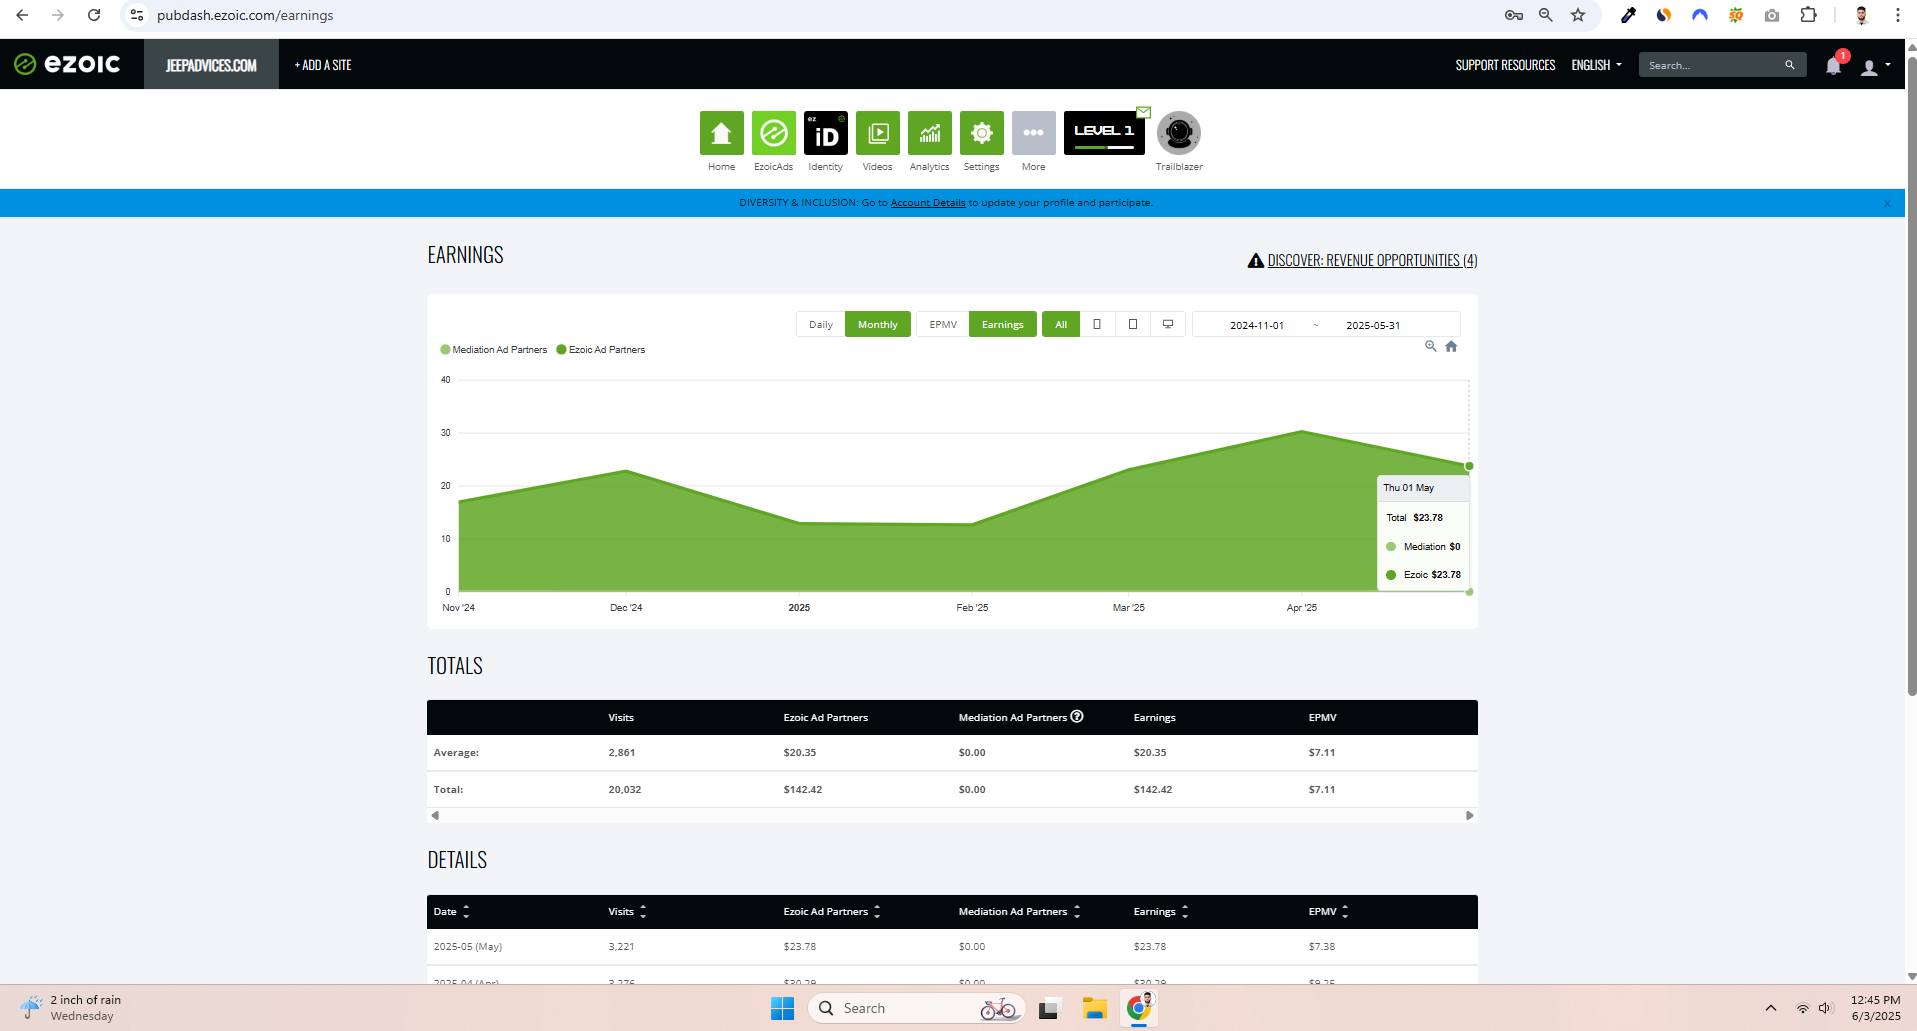
Task: Click the chart zoom magnifier icon
Action: click(1431, 346)
